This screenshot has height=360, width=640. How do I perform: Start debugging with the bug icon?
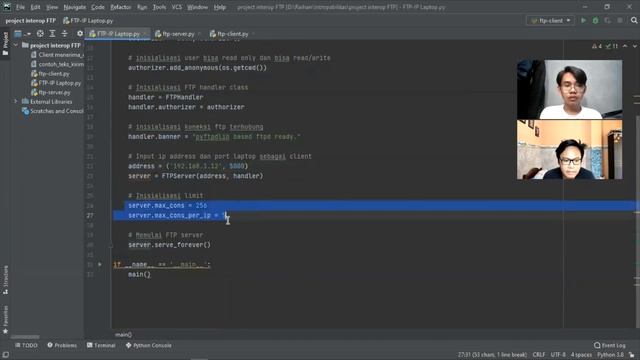[x=595, y=20]
